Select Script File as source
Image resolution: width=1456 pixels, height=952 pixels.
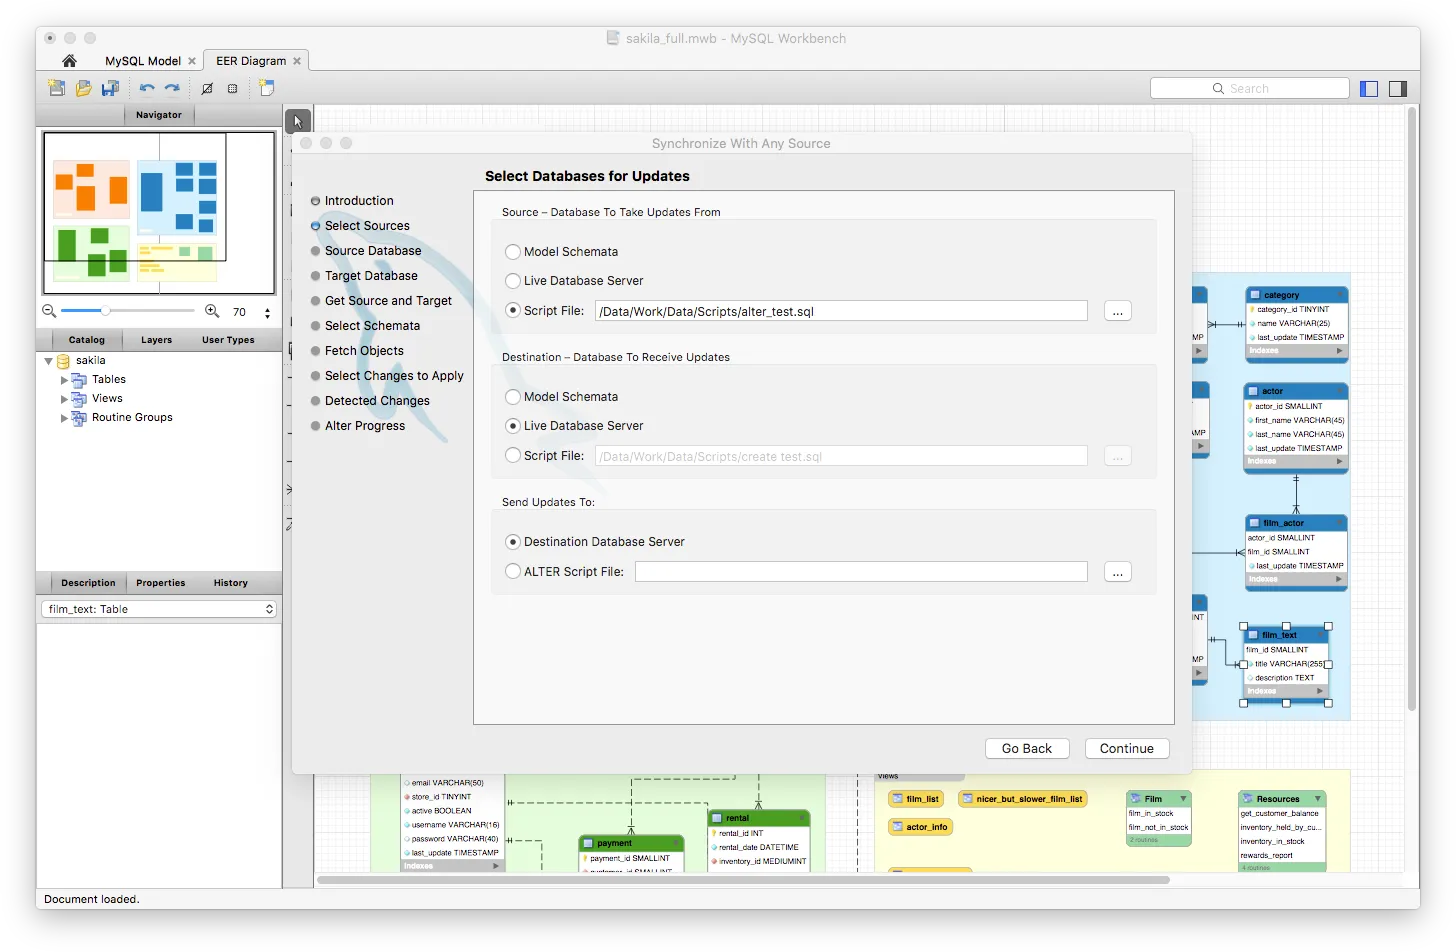(x=513, y=311)
